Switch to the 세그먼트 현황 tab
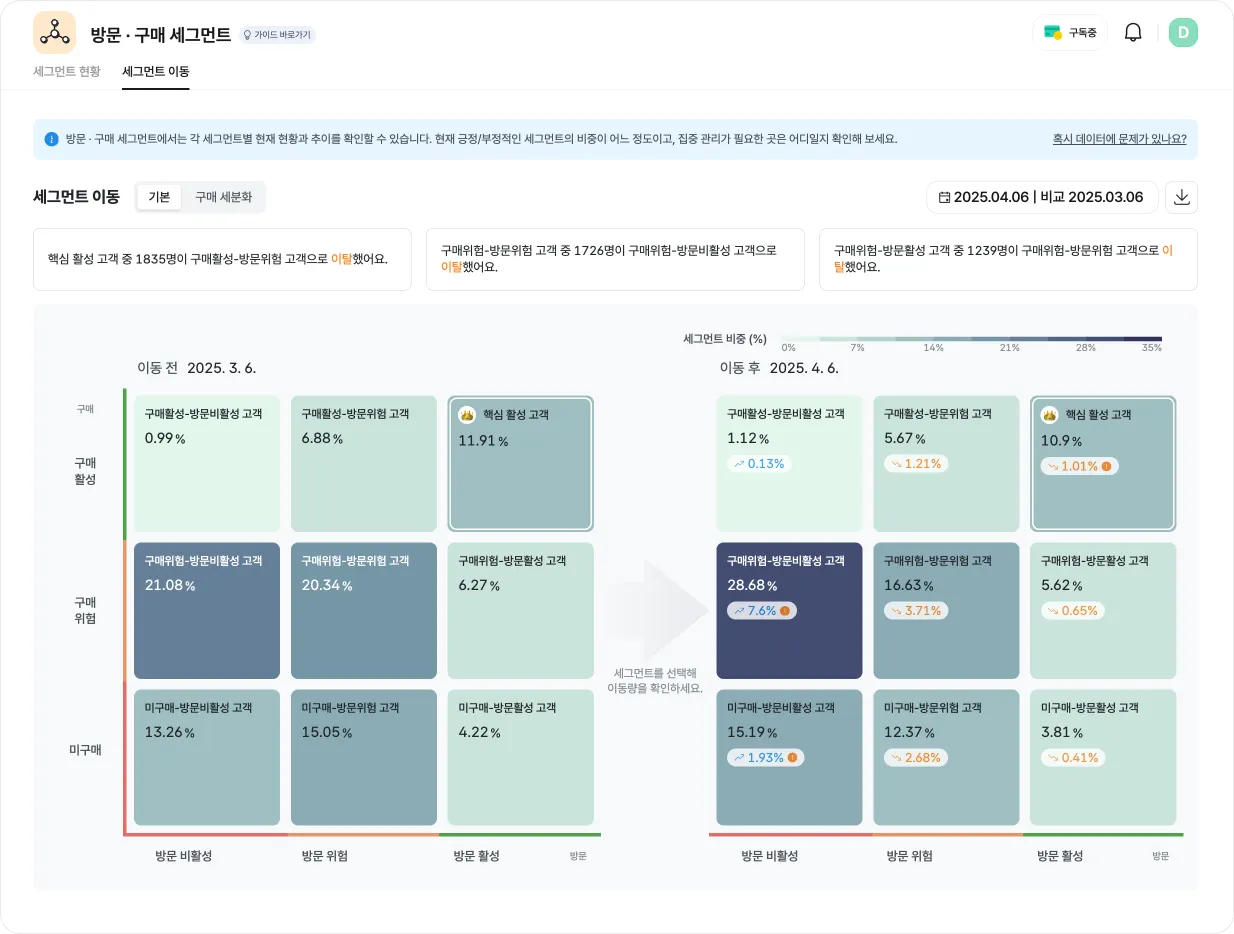 coord(67,71)
